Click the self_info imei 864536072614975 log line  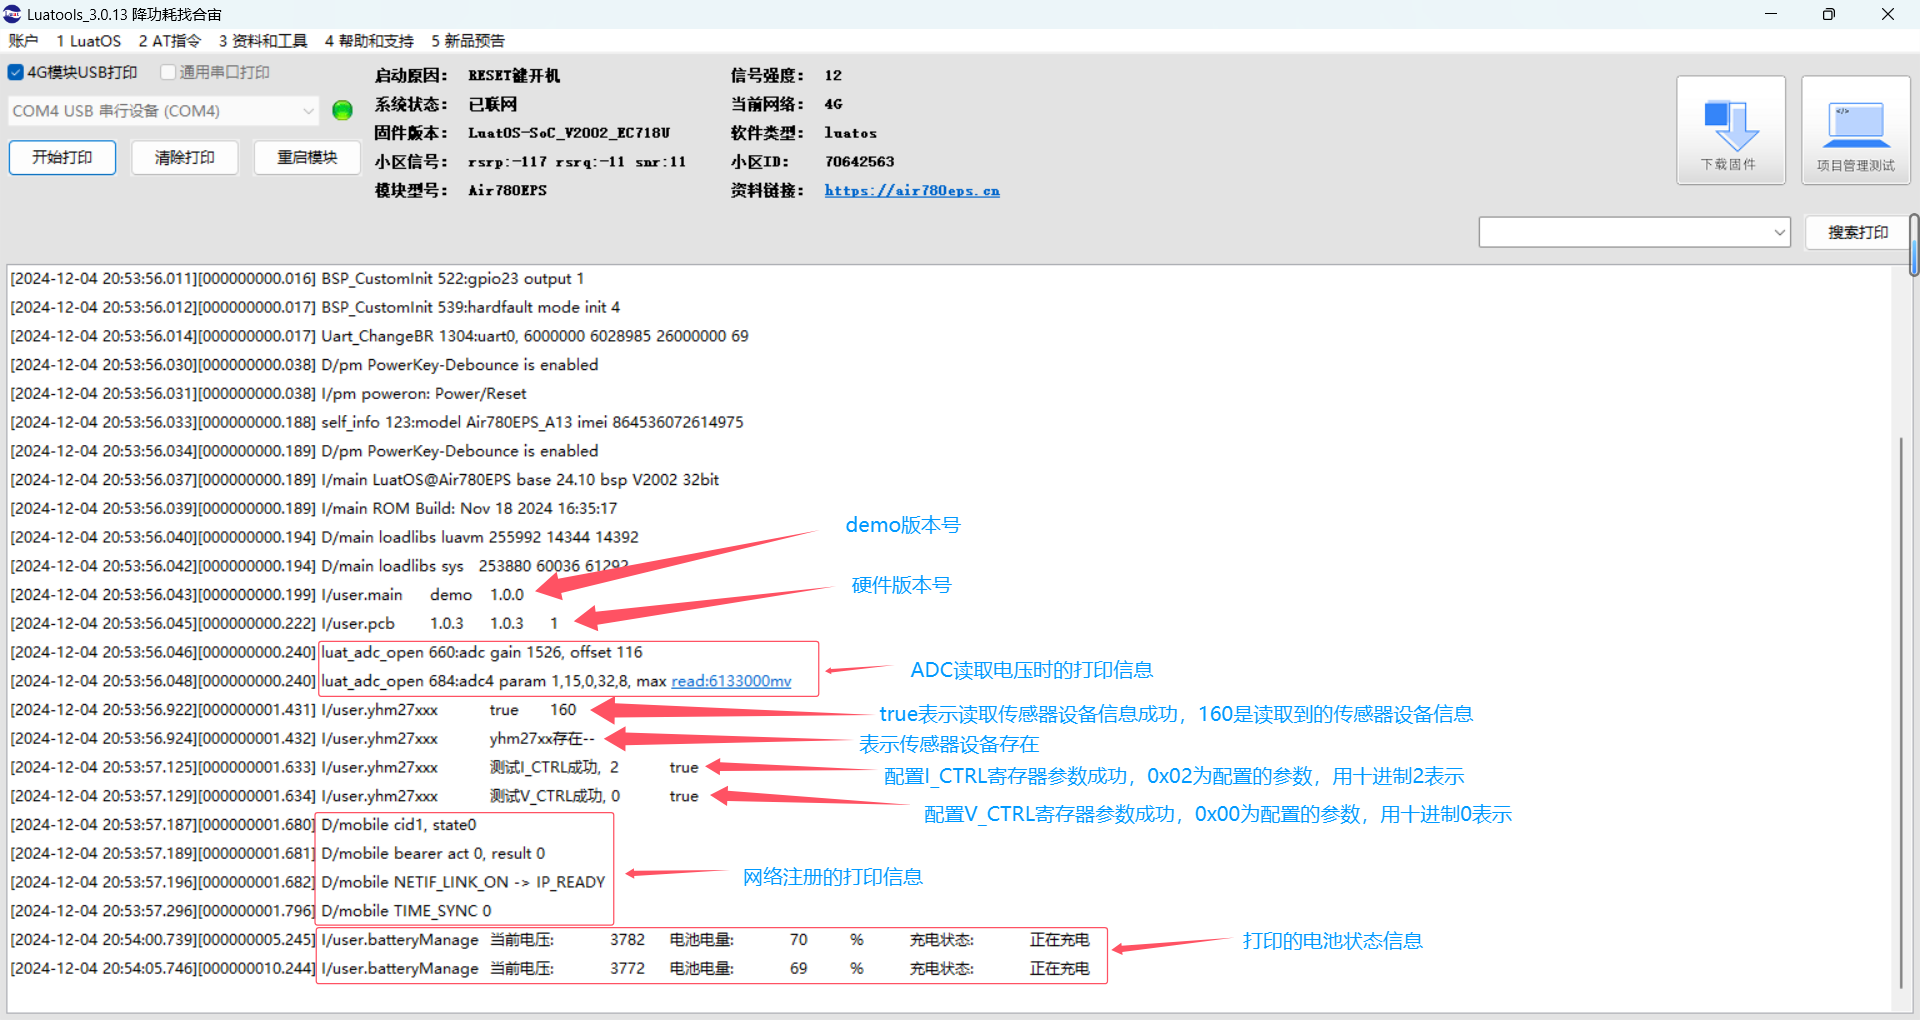click(377, 423)
